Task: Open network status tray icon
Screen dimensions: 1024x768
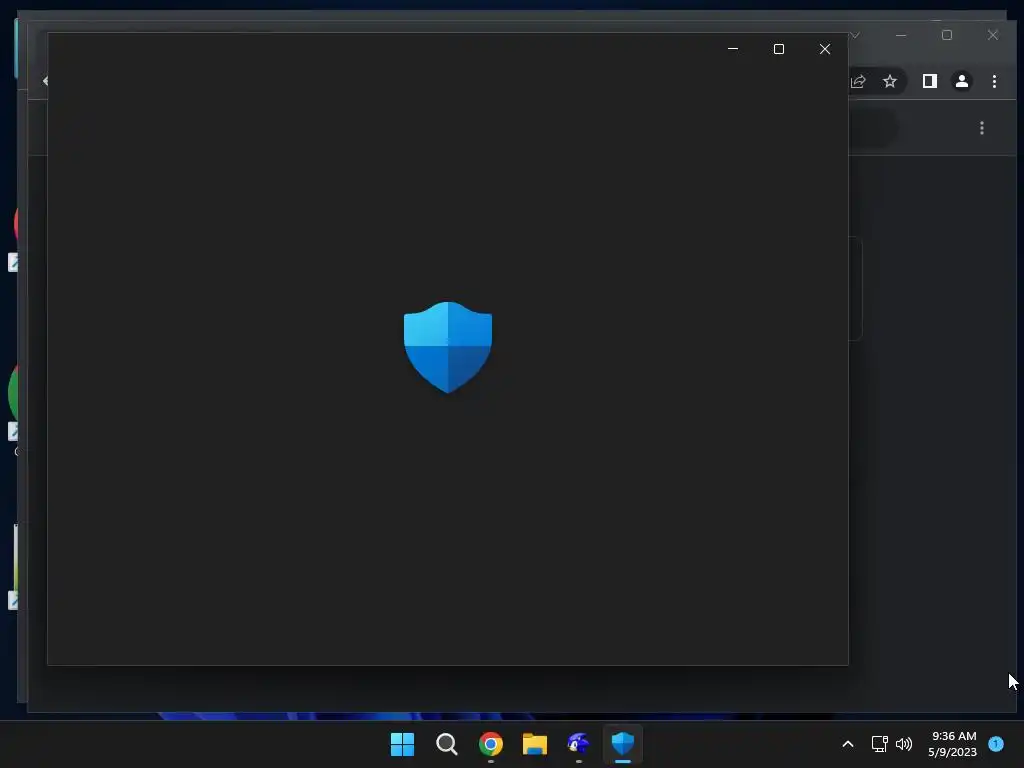Action: pyautogui.click(x=879, y=744)
